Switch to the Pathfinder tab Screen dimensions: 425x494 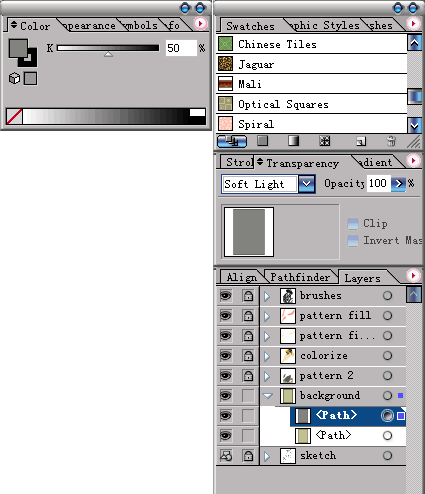(300, 278)
